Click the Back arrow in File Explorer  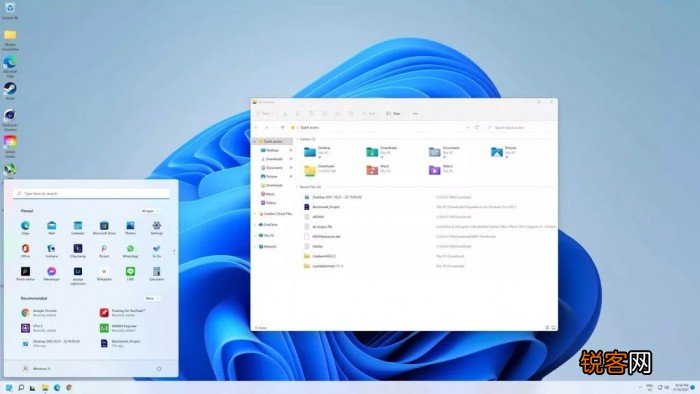click(257, 128)
